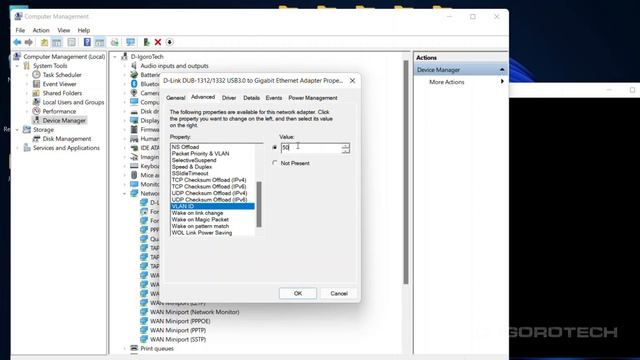Click Scan for hardware changes monitor icon
Viewport: 640px width, 360px height.
click(130, 42)
